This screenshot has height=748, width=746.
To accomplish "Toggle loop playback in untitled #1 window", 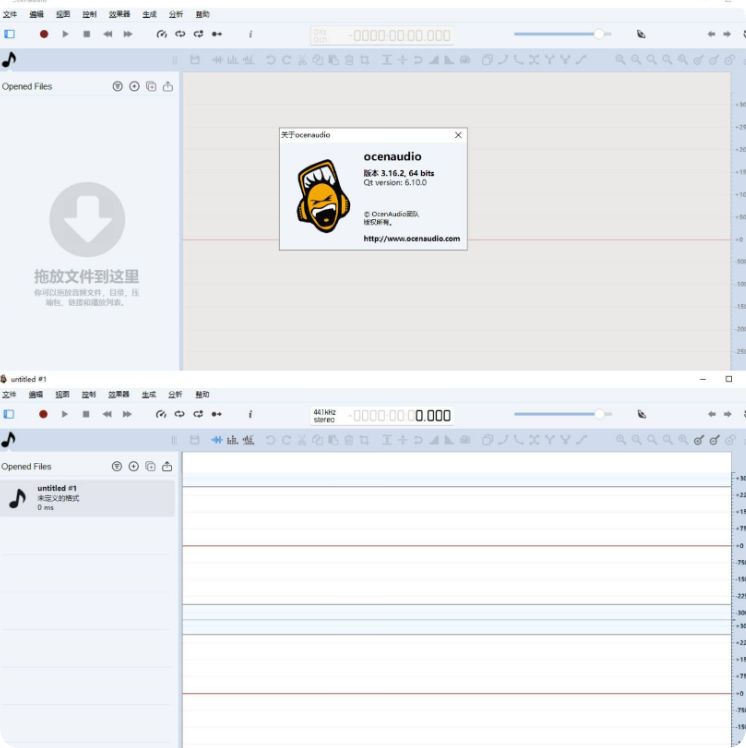I will (180, 414).
